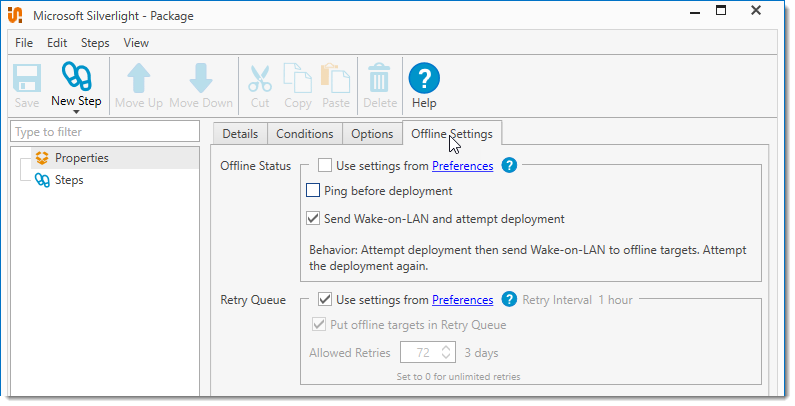Click the Cut scissors icon

pos(260,79)
